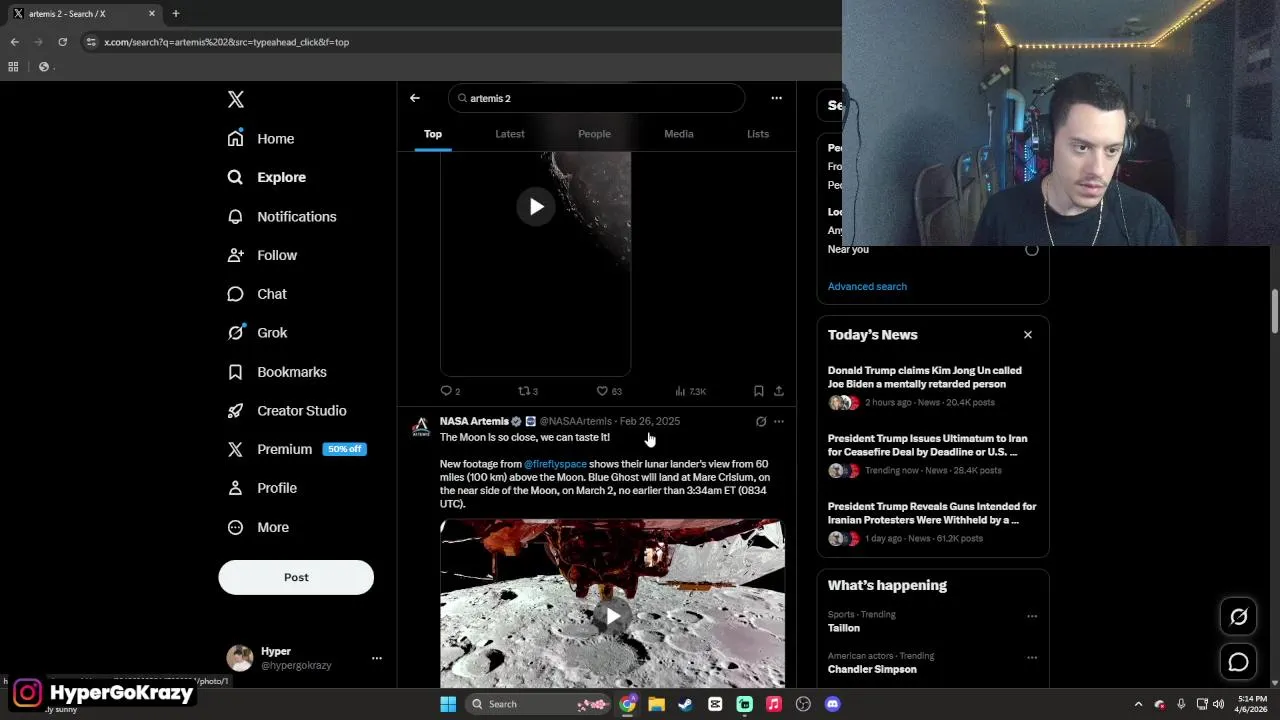Click reply icon with 2 replies
This screenshot has width=1280, height=720.
coord(450,391)
